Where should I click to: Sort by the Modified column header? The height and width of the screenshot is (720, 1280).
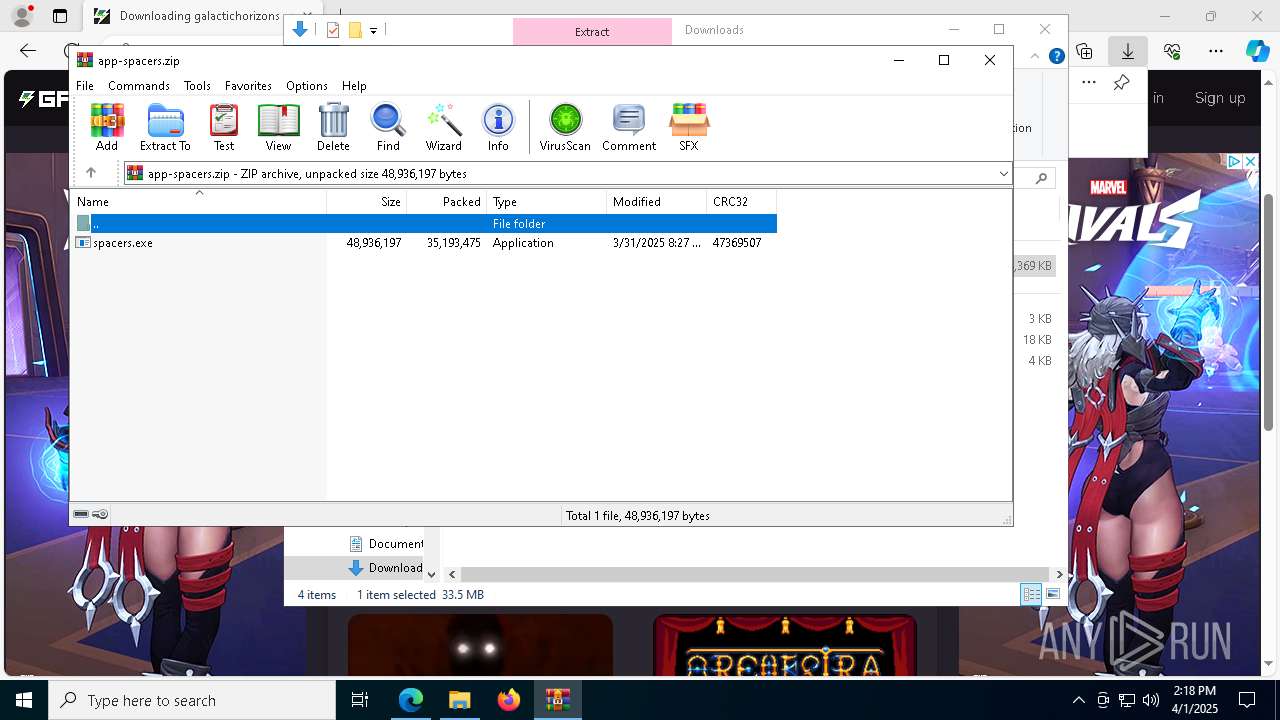click(657, 202)
